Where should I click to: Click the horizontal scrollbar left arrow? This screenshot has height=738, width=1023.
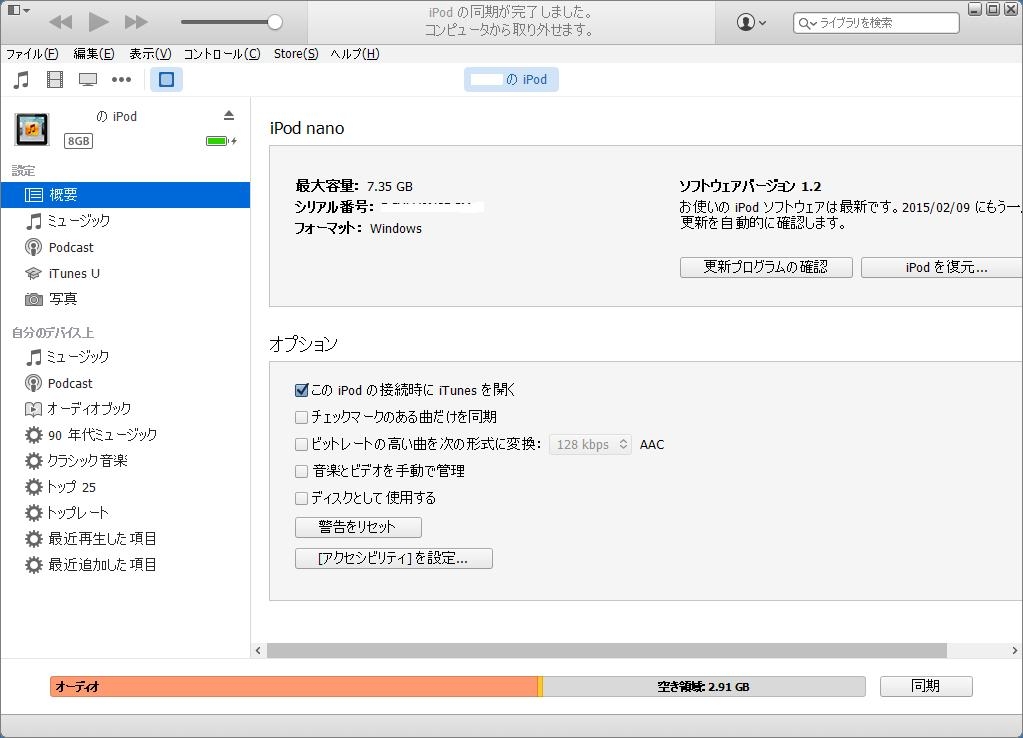pyautogui.click(x=258, y=650)
